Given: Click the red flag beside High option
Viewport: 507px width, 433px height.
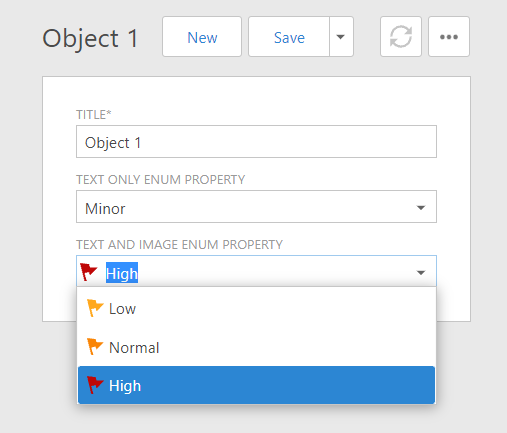Looking at the screenshot, I should [95, 385].
